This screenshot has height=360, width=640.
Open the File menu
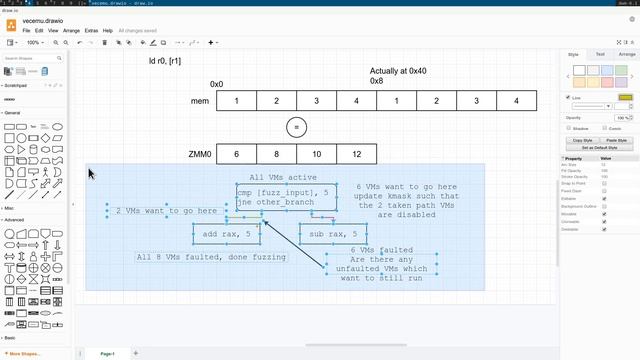[x=26, y=31]
